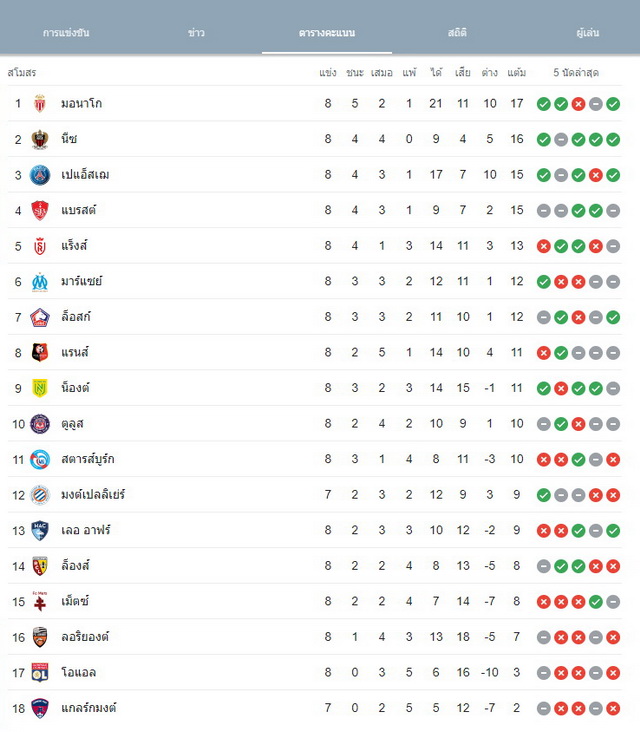The image size is (640, 732).
Task: Open the Nantes yellow crest icon
Action: click(40, 388)
